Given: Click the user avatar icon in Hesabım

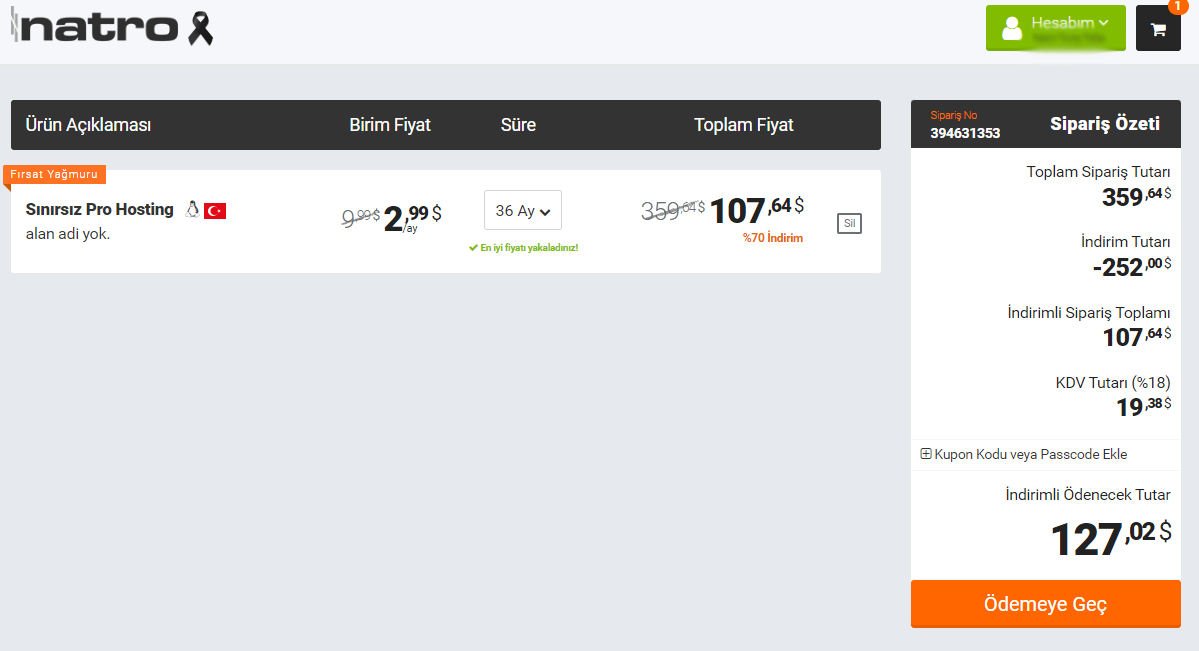Looking at the screenshot, I should click(x=1012, y=28).
